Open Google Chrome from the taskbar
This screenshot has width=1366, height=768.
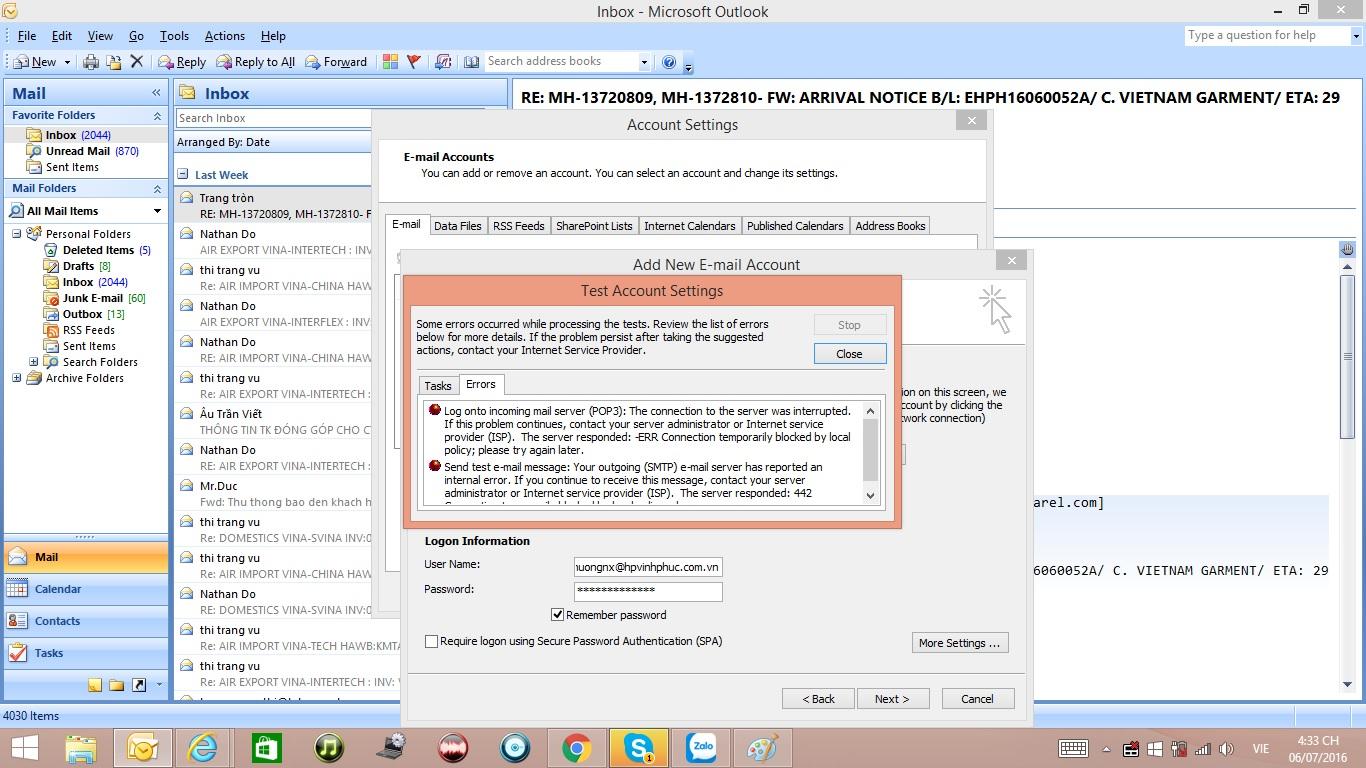577,748
